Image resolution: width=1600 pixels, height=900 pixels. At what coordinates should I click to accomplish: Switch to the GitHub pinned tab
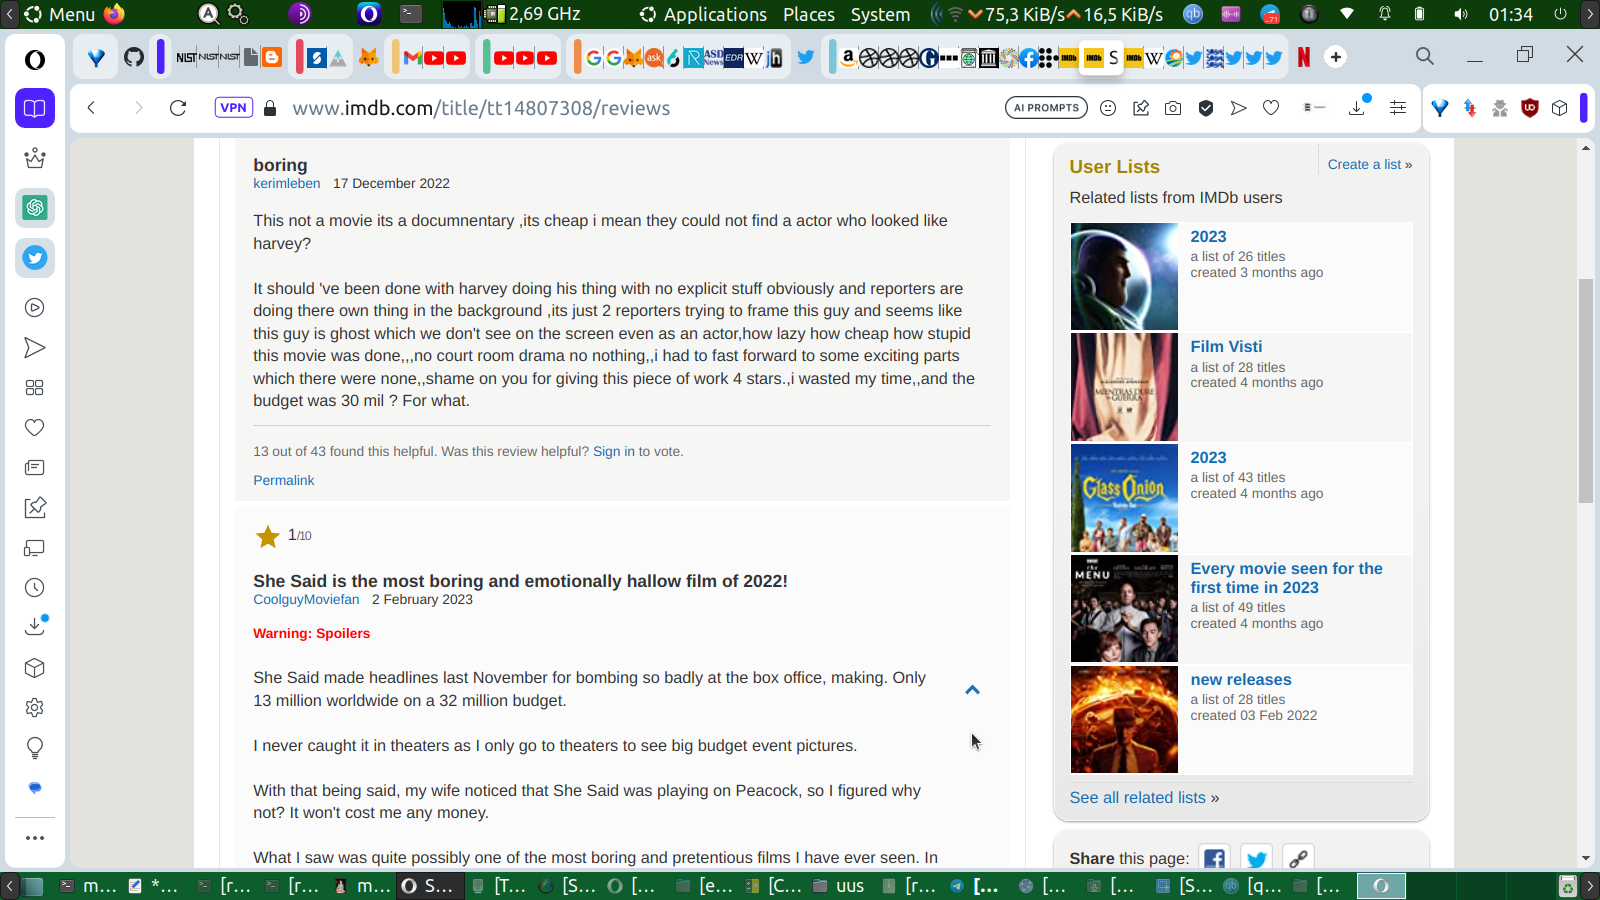[x=134, y=57]
